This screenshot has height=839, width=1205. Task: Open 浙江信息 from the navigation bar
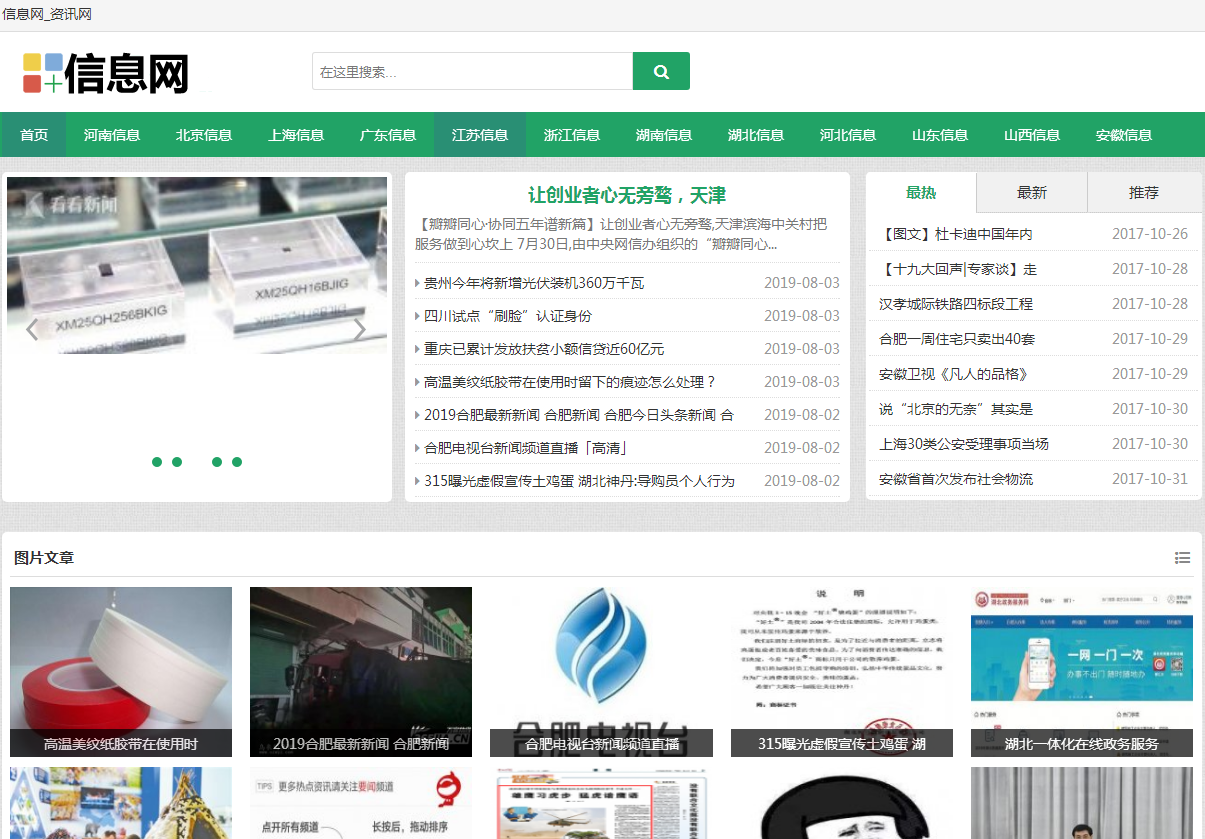click(572, 134)
